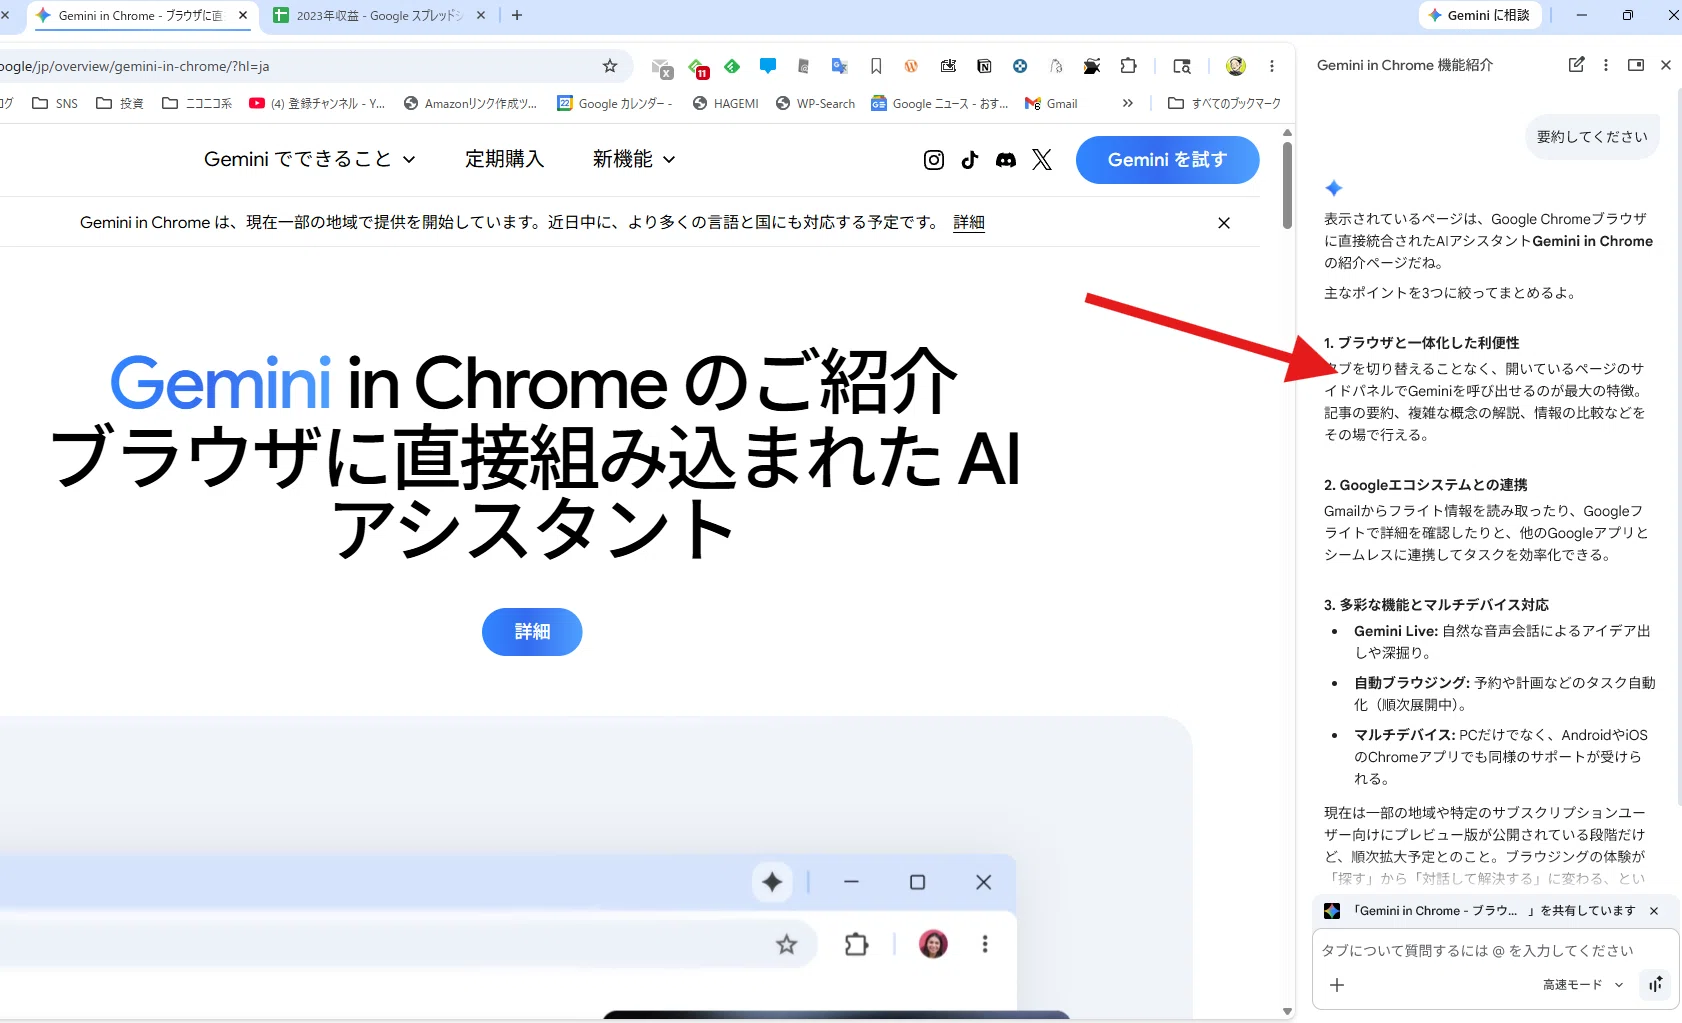Open Gemini TikTok page

[x=970, y=160]
